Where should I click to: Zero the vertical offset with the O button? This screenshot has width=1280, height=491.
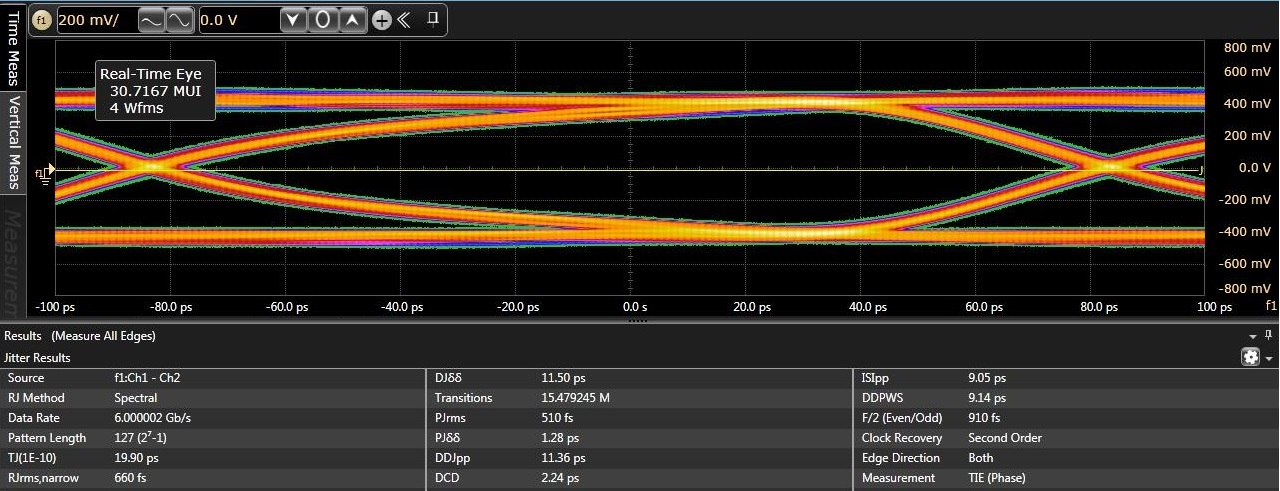click(x=322, y=20)
